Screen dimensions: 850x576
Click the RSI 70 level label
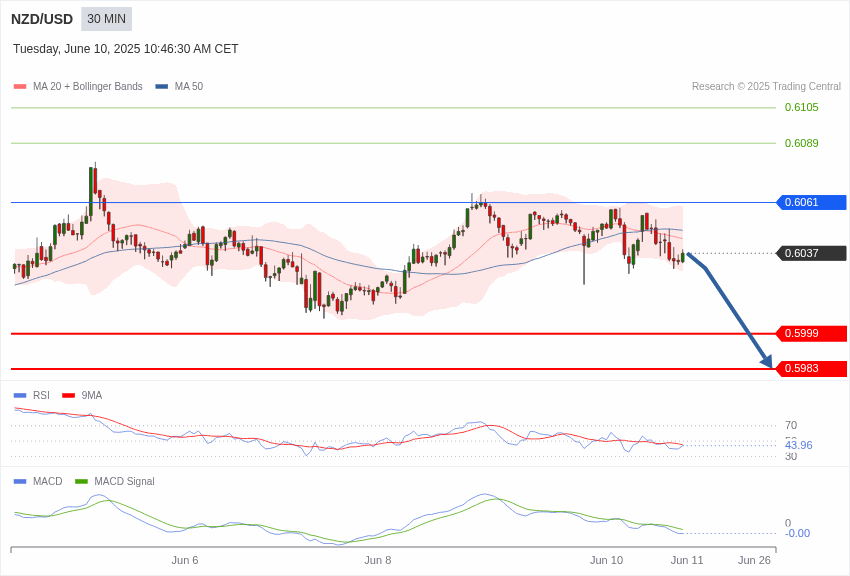pyautogui.click(x=791, y=425)
